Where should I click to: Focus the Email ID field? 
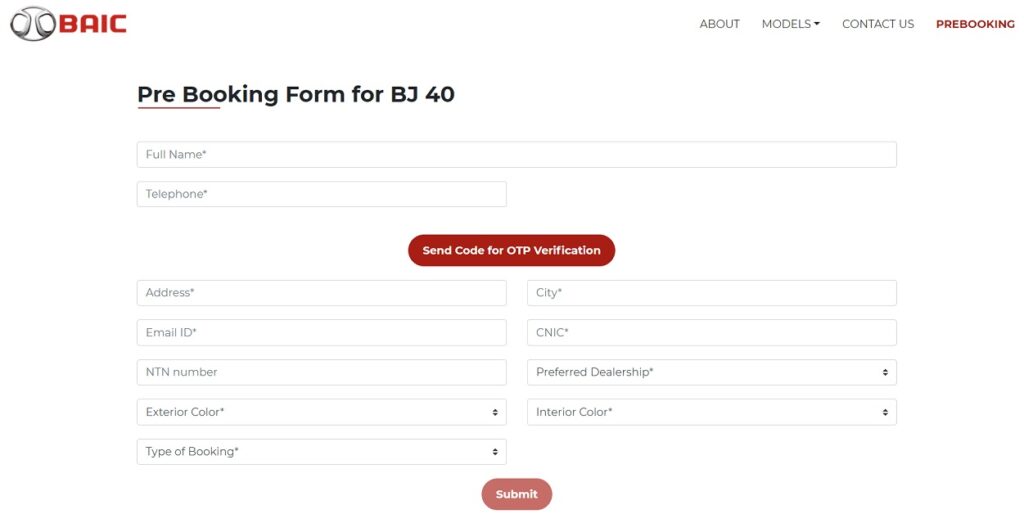pos(321,332)
